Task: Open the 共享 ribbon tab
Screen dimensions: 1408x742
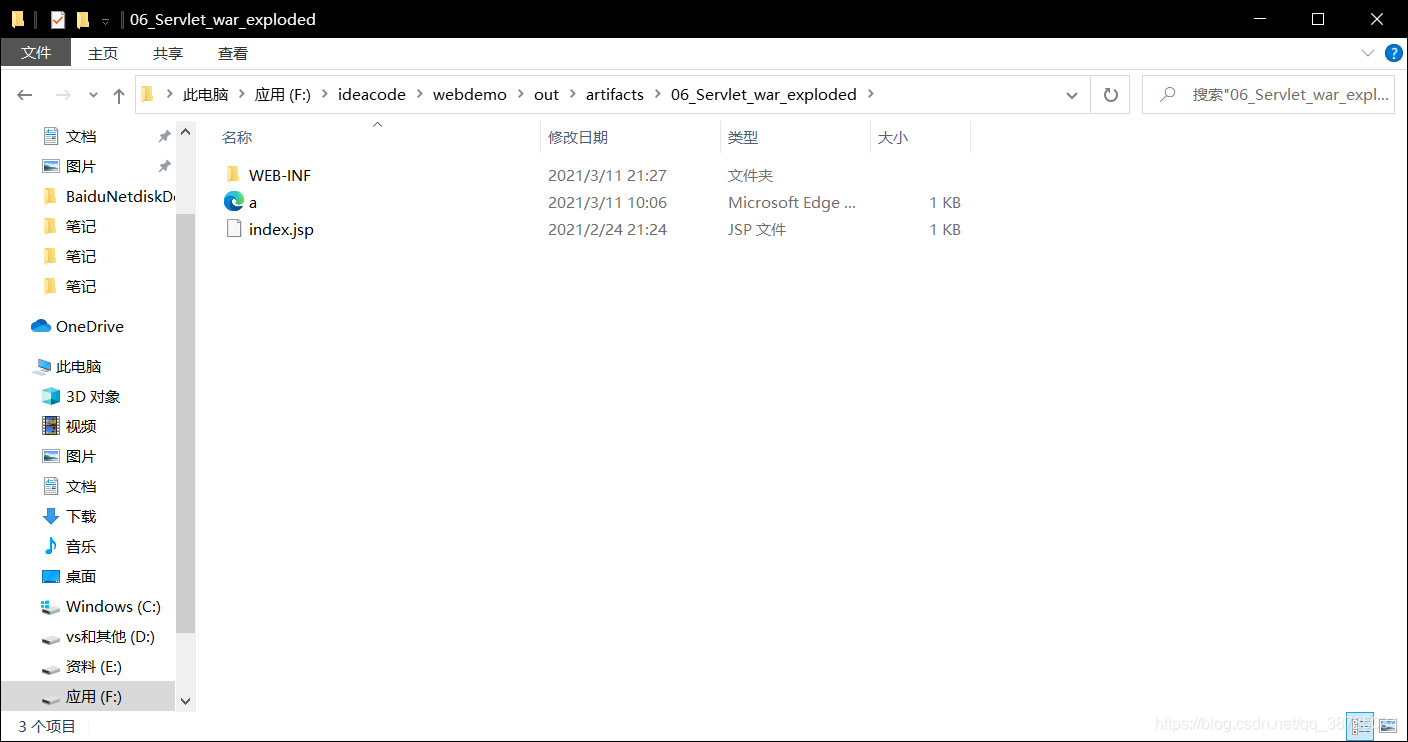Action: 168,53
